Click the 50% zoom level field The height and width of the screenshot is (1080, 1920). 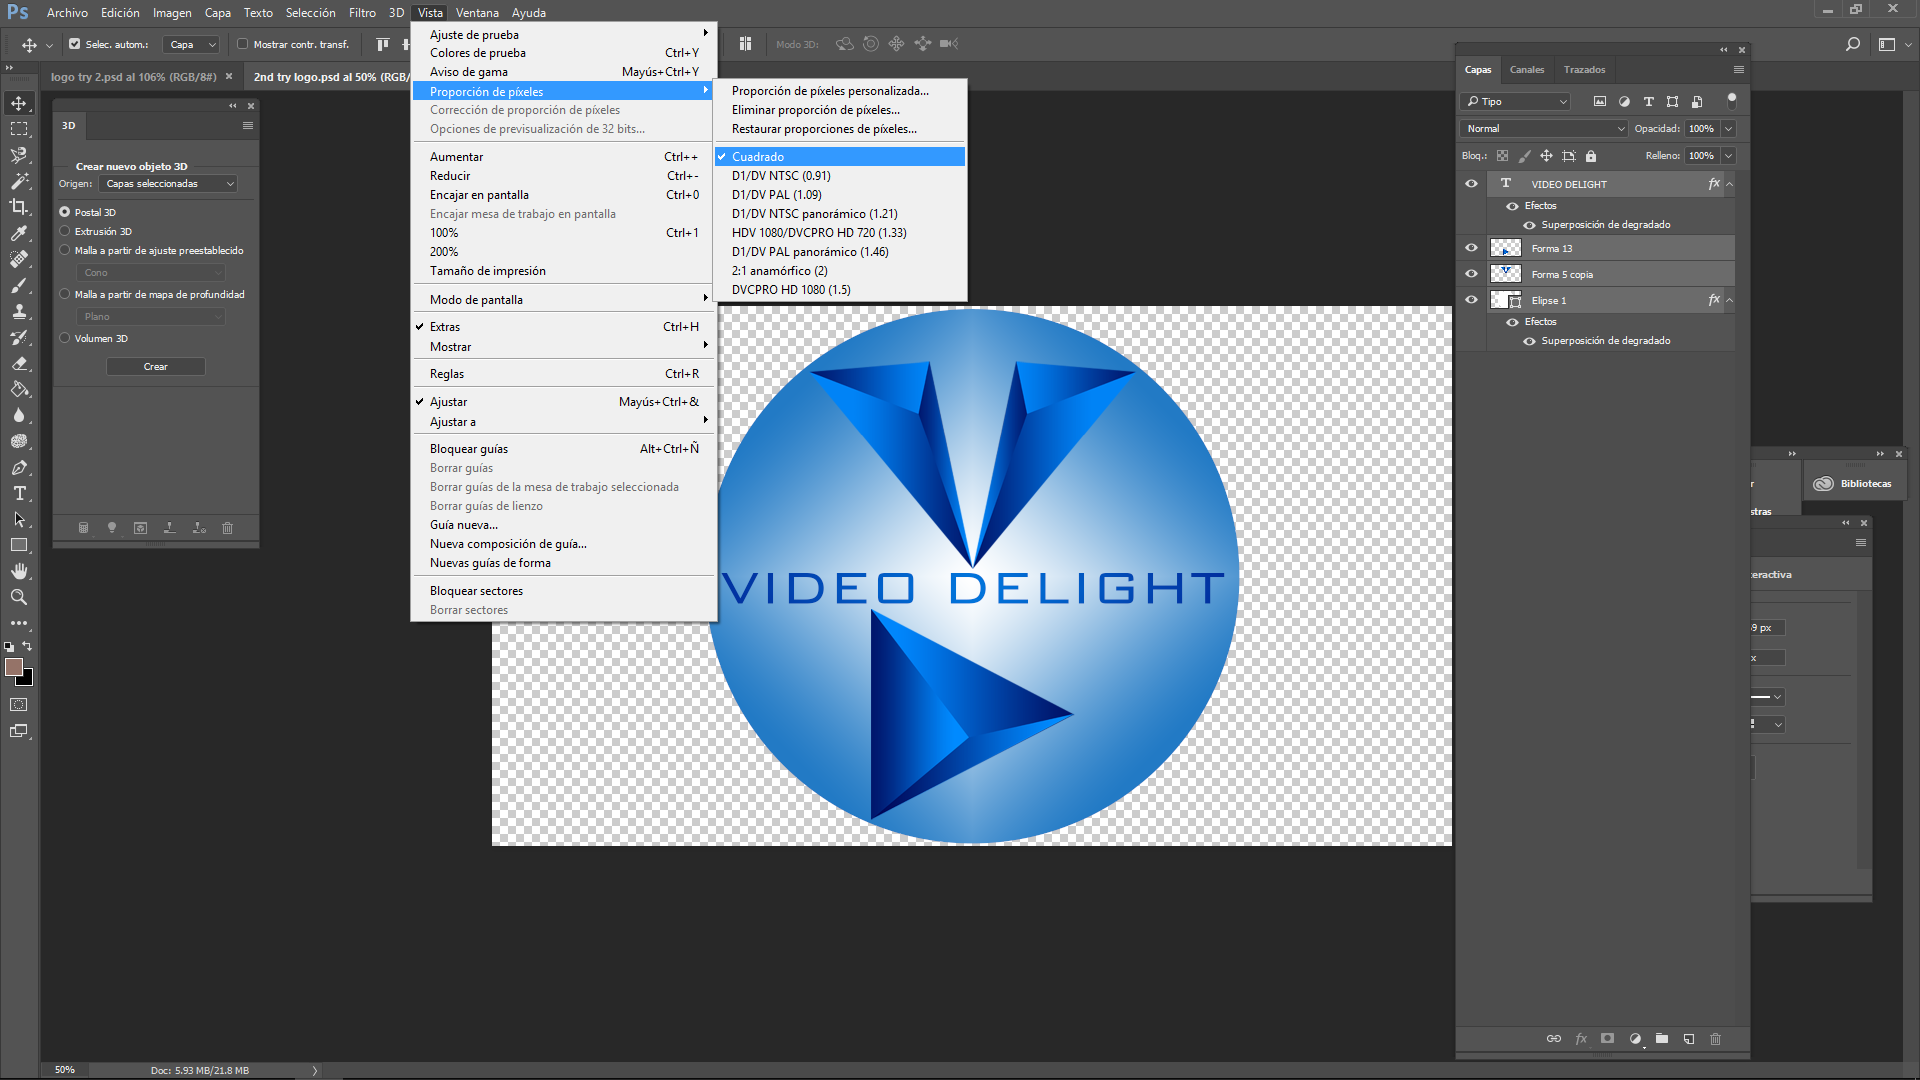click(x=65, y=1070)
